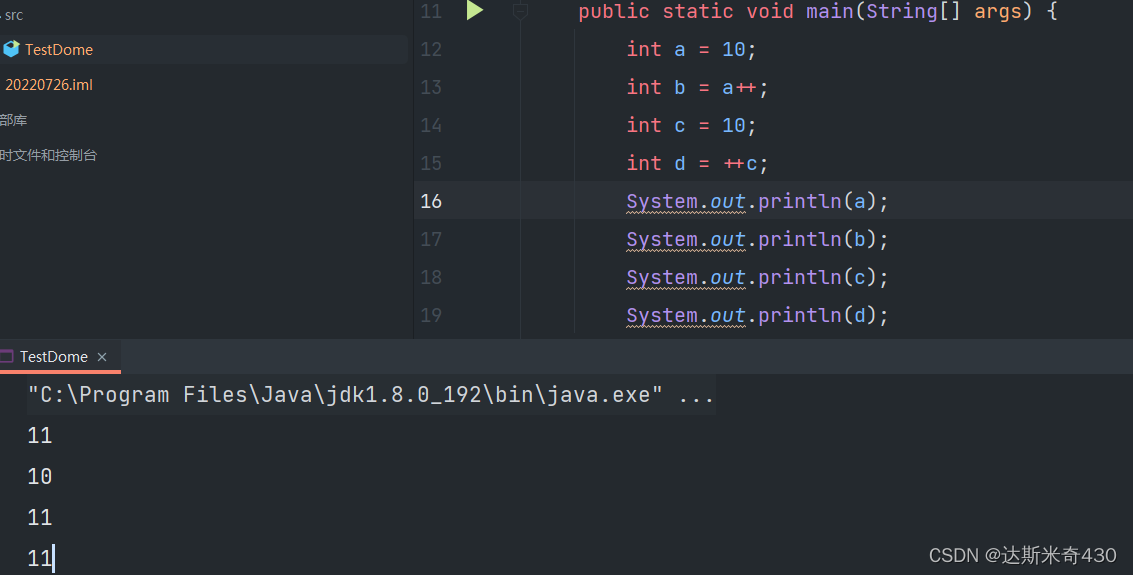1133x575 pixels.
Task: Place cursor on 'int b = a++;' line
Action: pyautogui.click(x=697, y=87)
